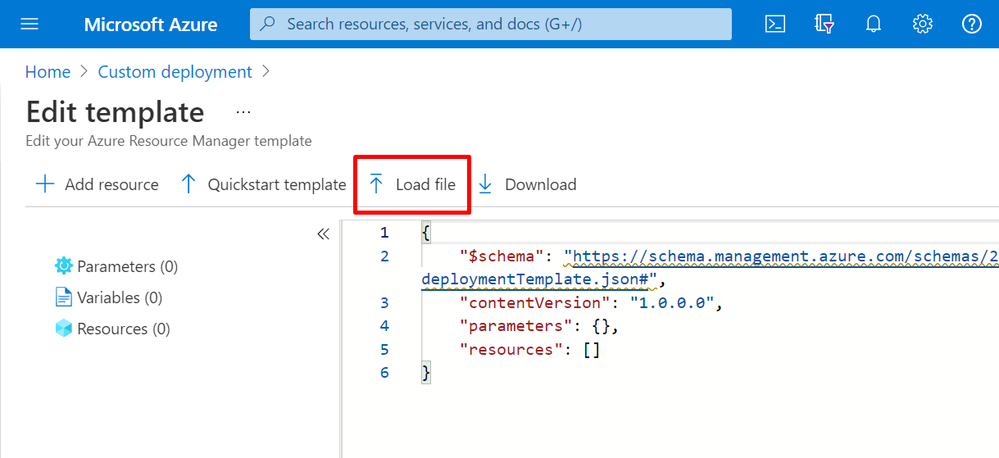Screen dimensions: 999x458
Task: Open the hamburger portal menu
Action: point(30,24)
